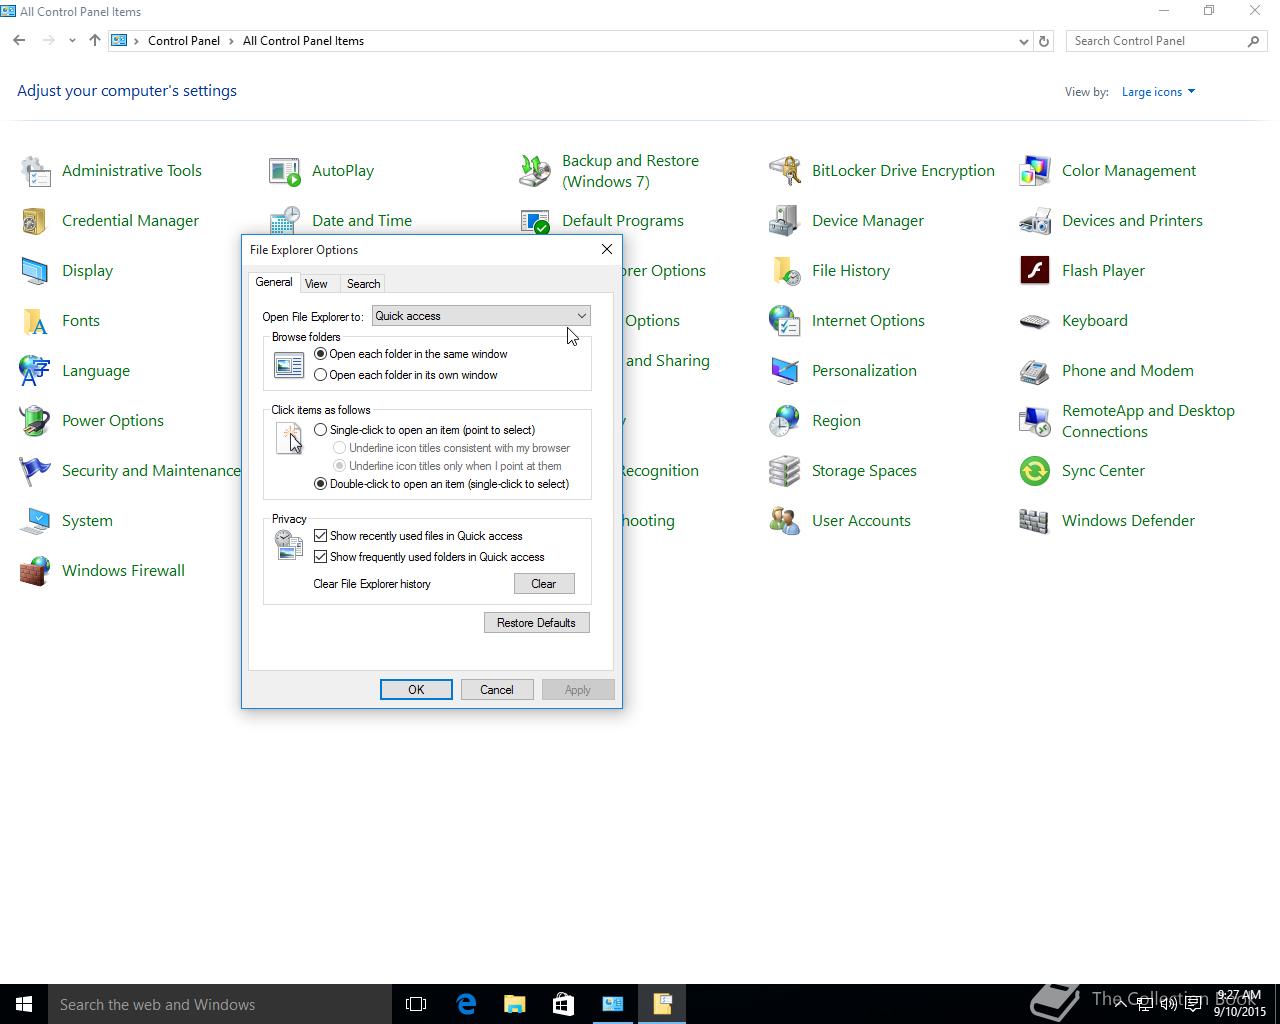Switch to the General tab
This screenshot has height=1024, width=1280.
274,283
